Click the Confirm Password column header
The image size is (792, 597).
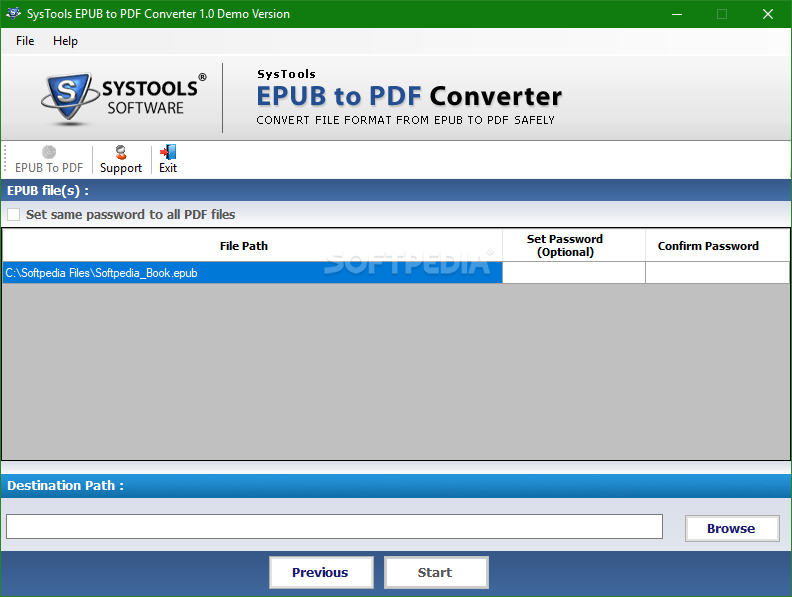tap(717, 245)
